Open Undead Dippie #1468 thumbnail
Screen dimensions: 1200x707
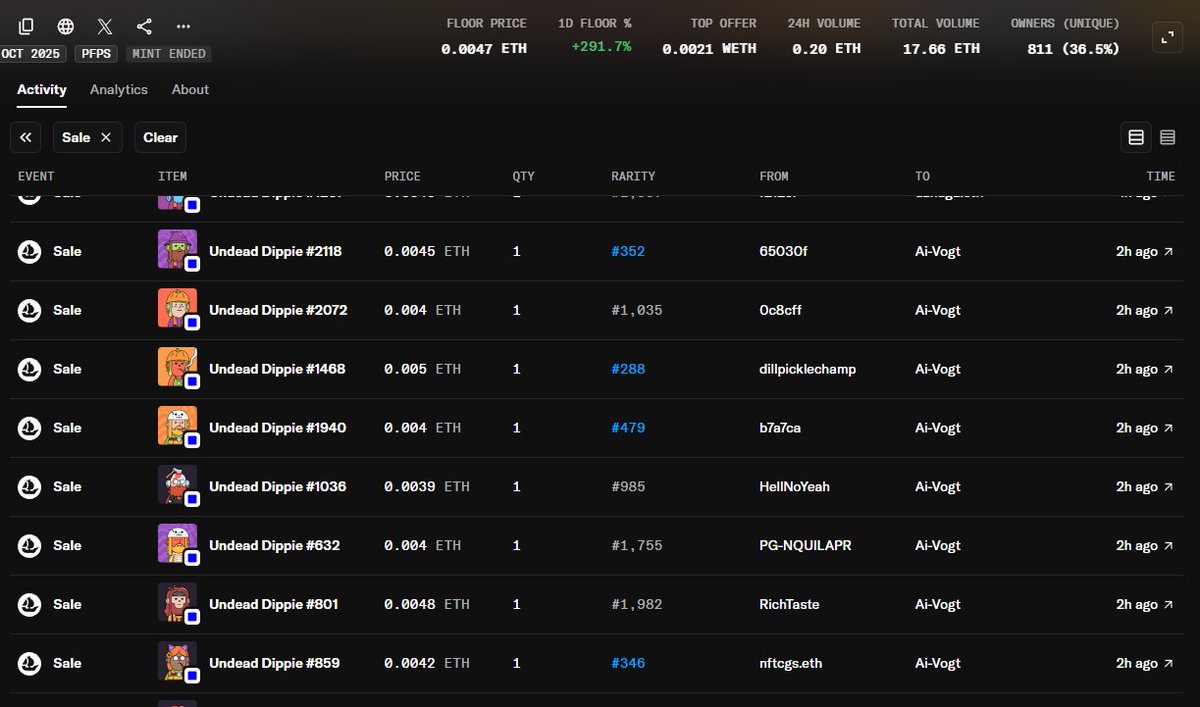pyautogui.click(x=178, y=368)
